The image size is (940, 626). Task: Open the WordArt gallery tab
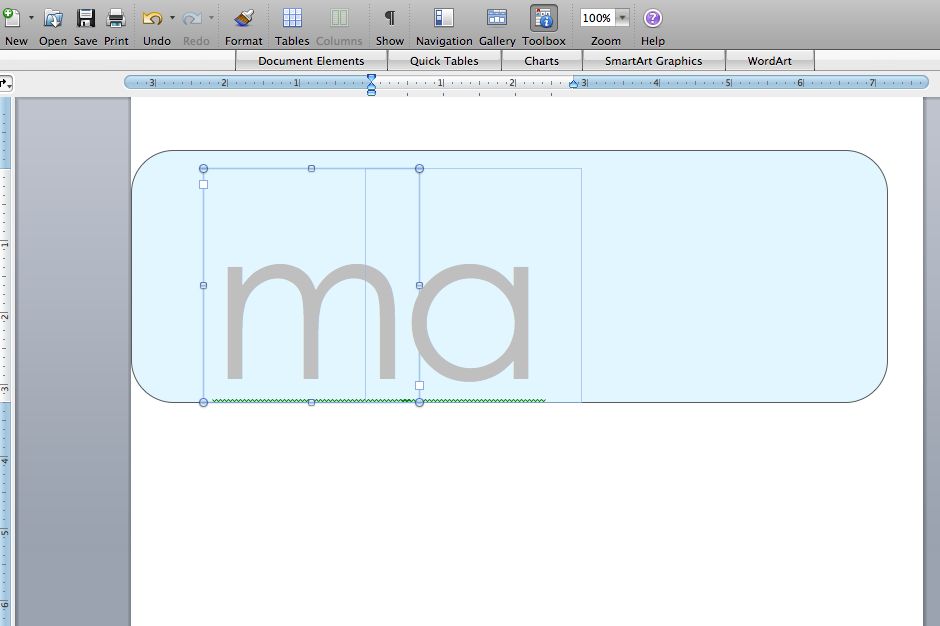(770, 60)
